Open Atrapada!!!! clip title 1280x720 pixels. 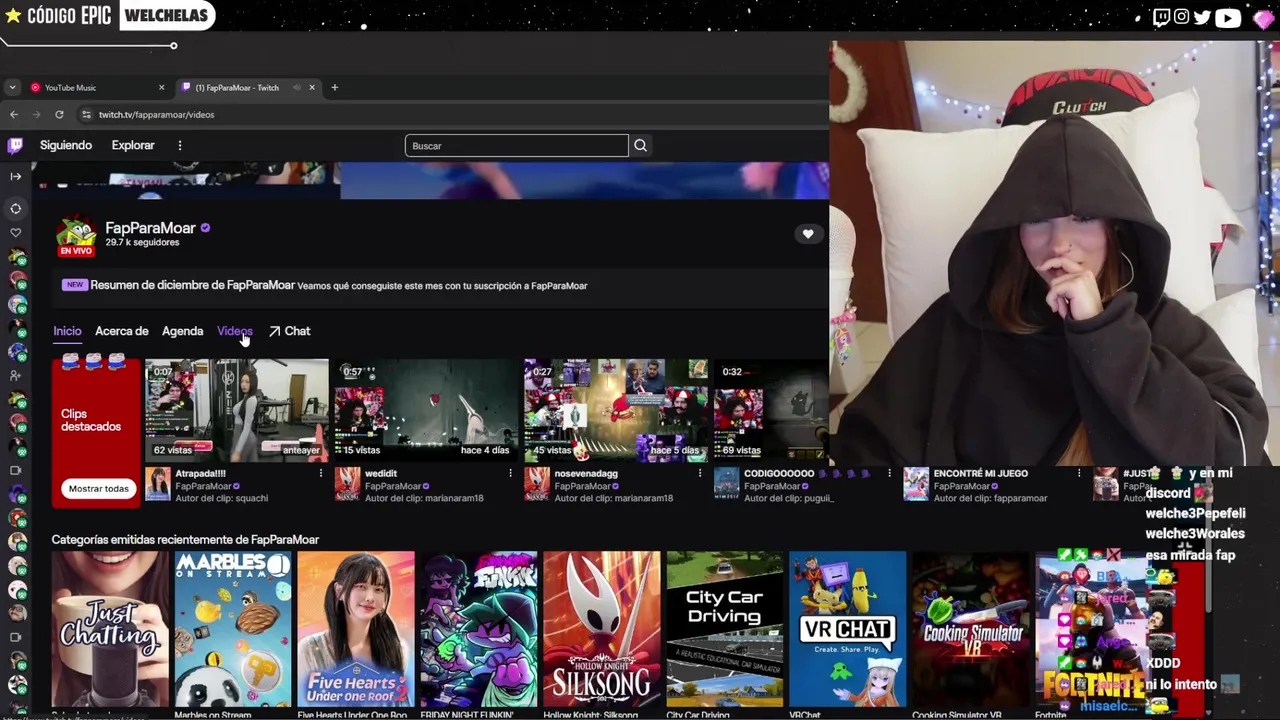(x=200, y=474)
